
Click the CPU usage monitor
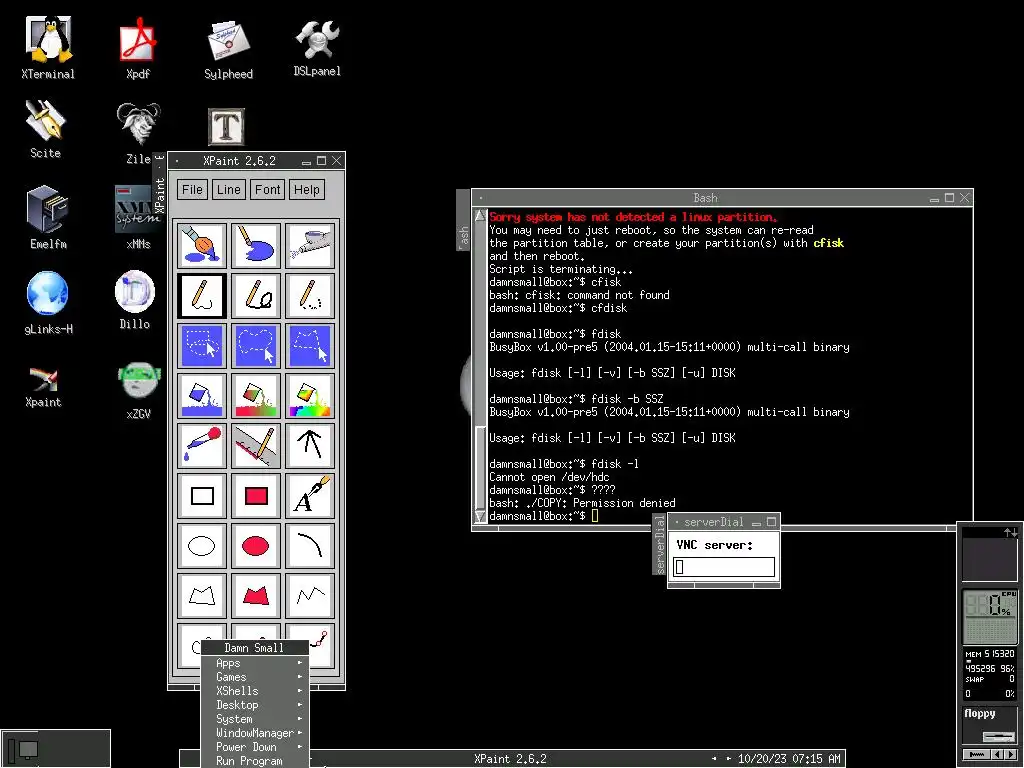point(990,616)
